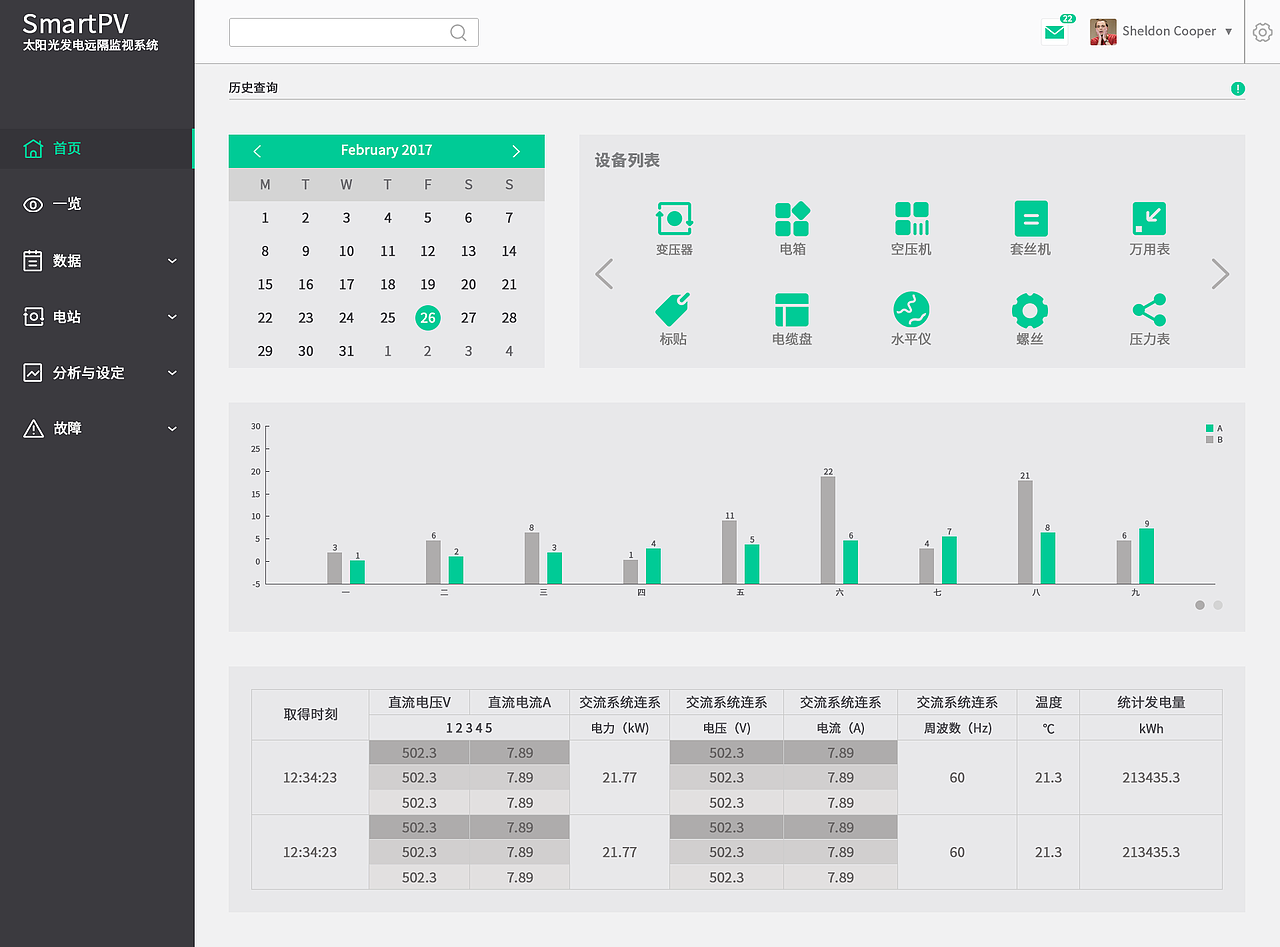
Task: Show next page of device list
Action: click(x=1220, y=274)
